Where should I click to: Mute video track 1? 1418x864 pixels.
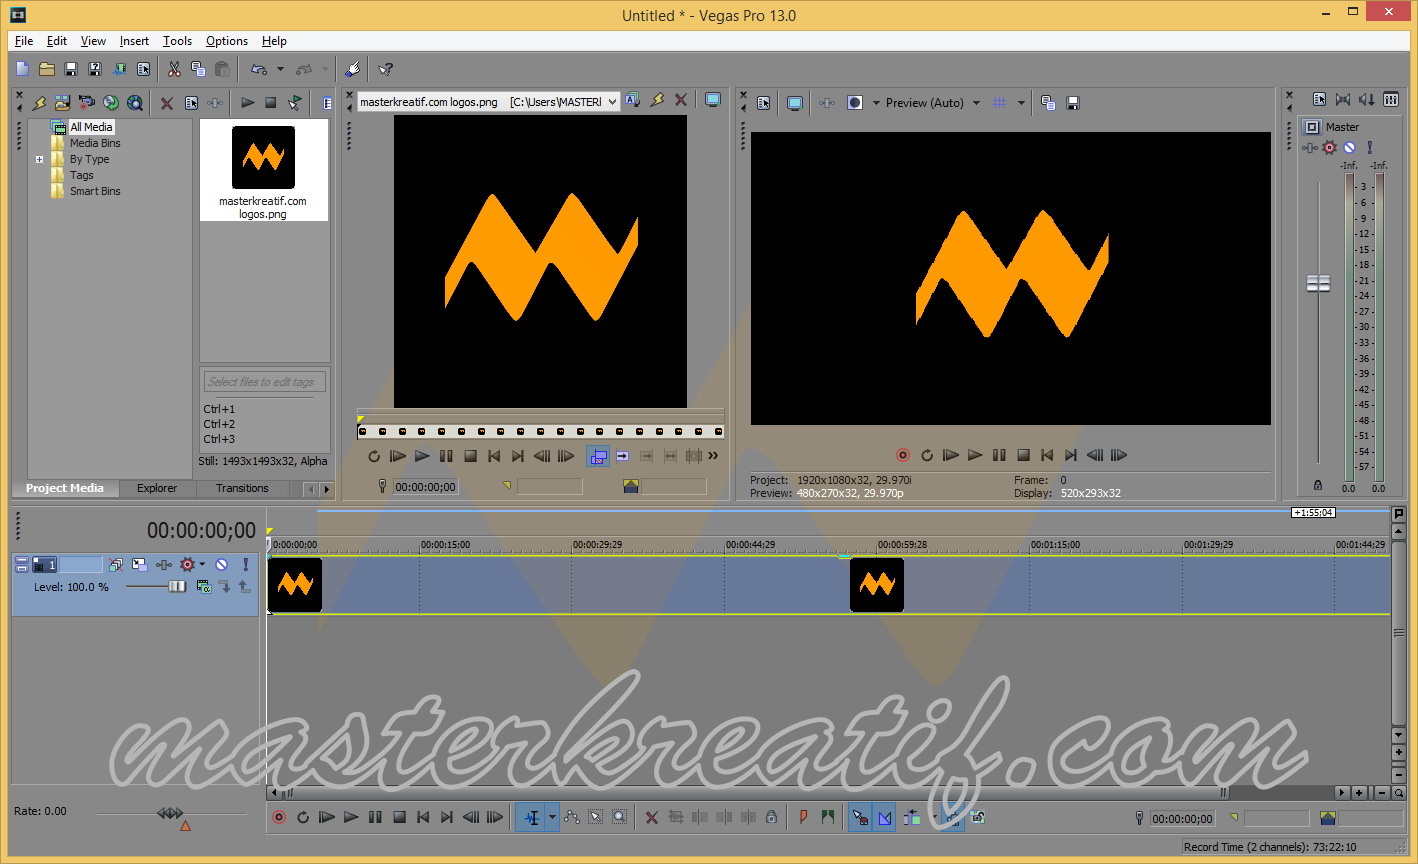222,565
